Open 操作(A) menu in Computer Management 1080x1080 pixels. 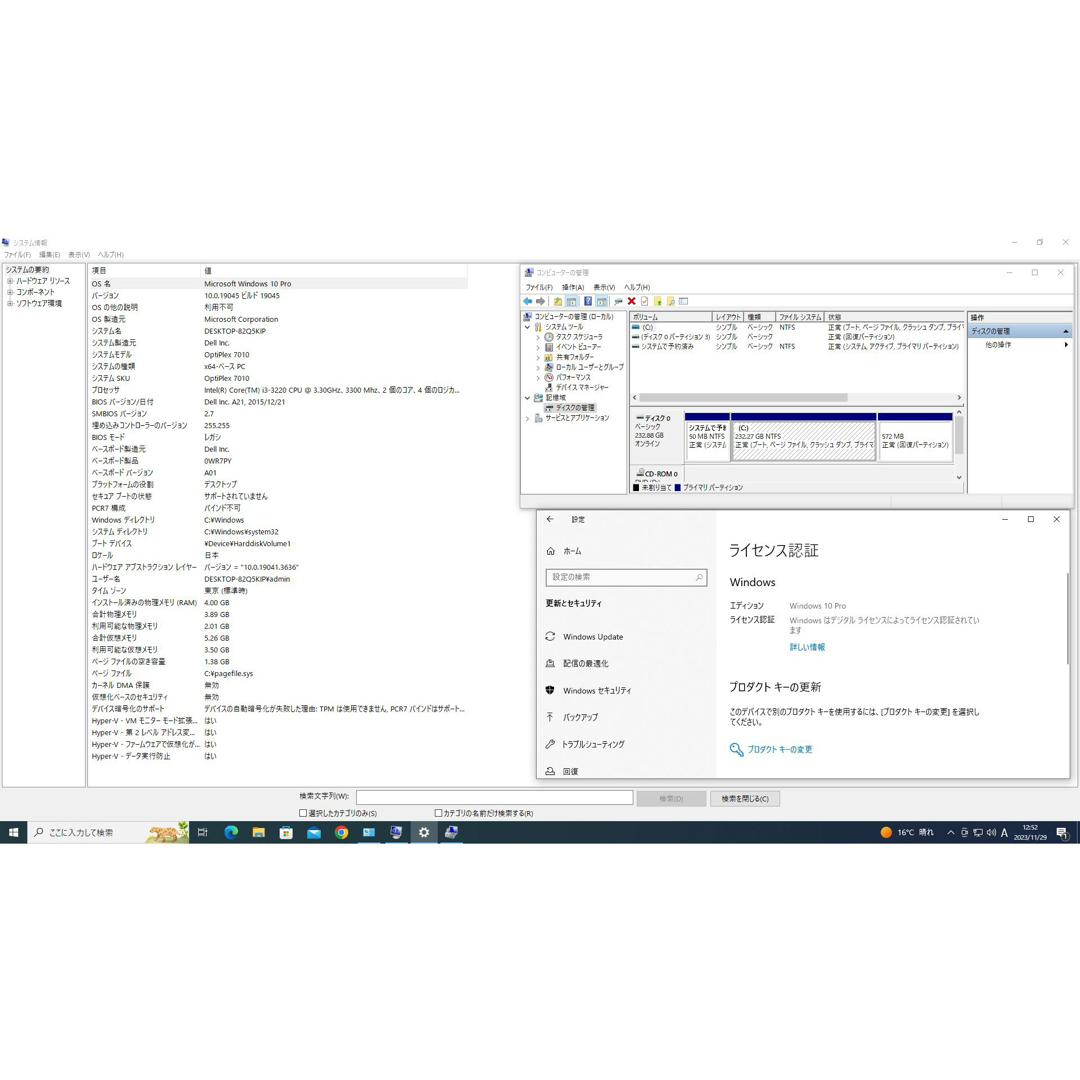[573, 287]
